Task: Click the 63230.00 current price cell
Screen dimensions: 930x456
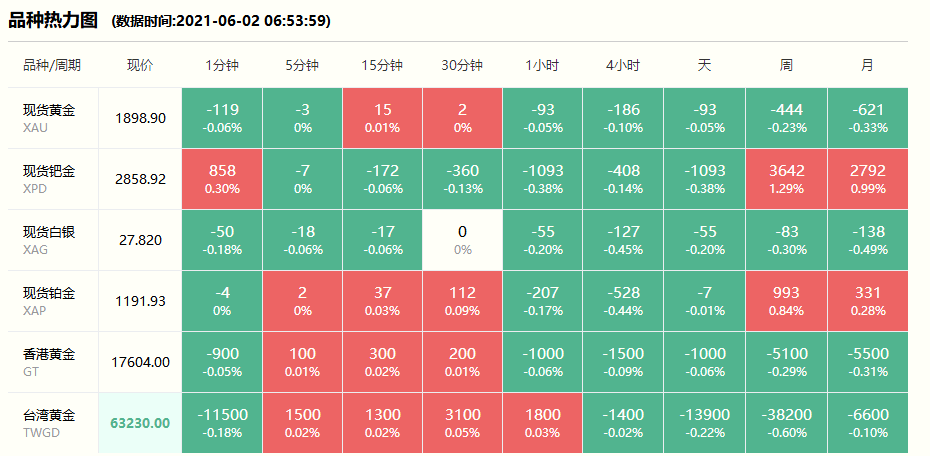Action: [140, 423]
